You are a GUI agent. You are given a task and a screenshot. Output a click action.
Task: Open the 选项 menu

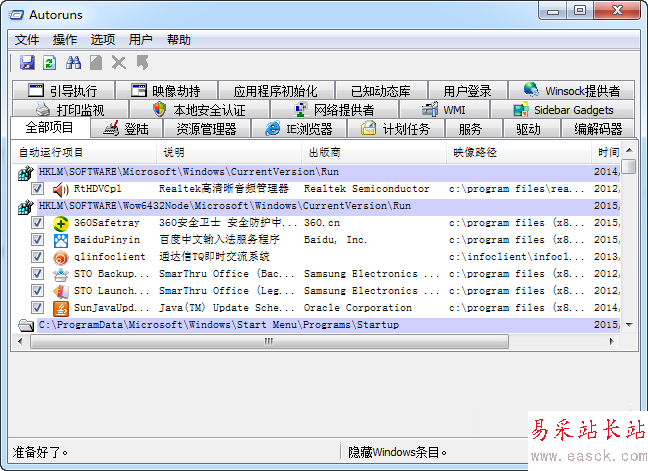(103, 40)
